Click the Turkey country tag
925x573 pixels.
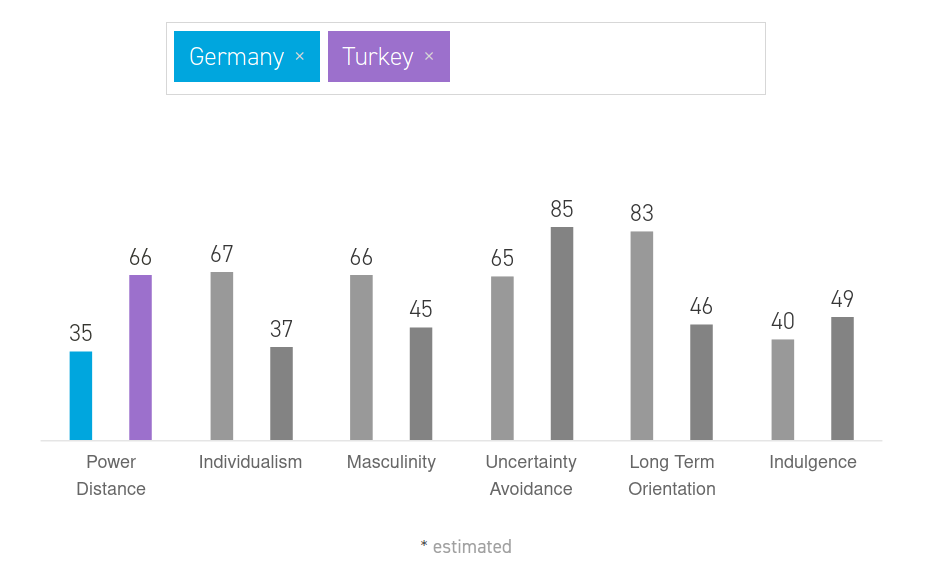[389, 57]
